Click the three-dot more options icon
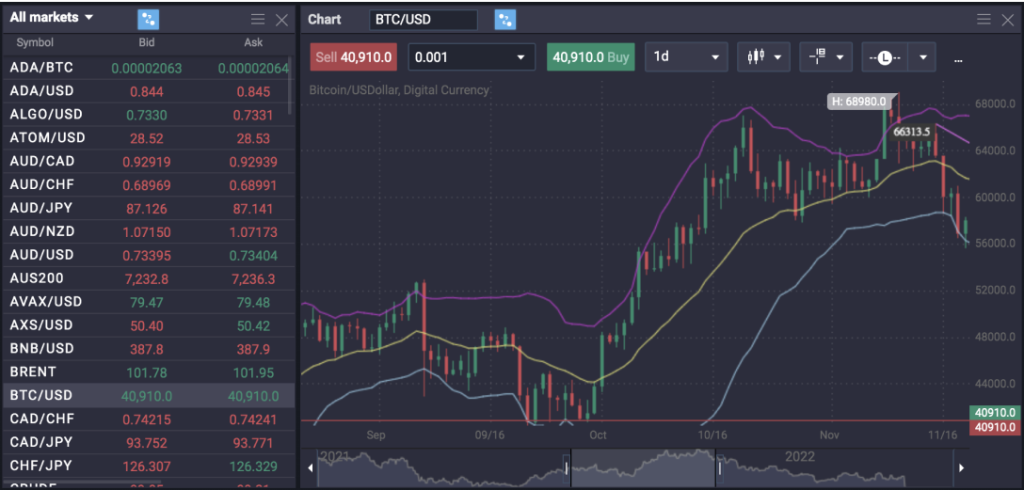The width and height of the screenshot is (1024, 490). point(958,58)
